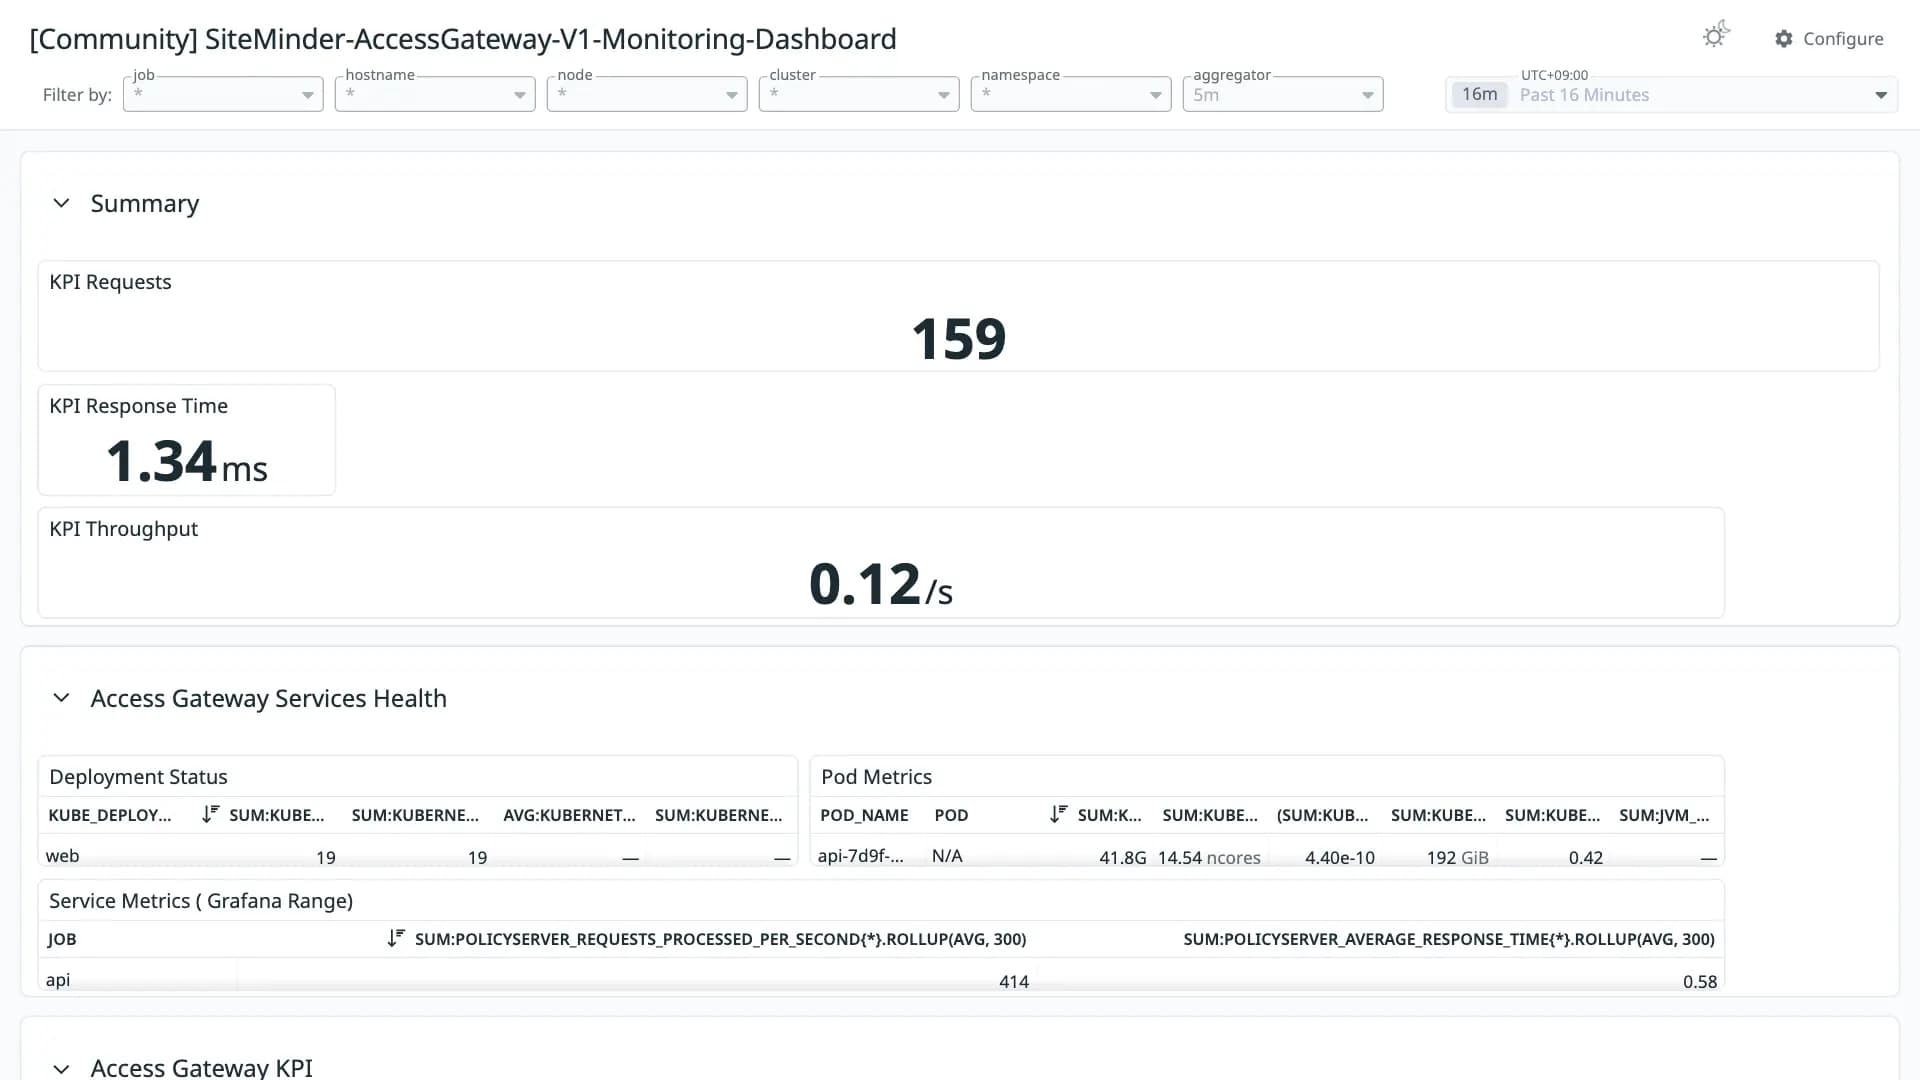
Task: Open the Past 16 Minutes time range selector
Action: [1671, 94]
